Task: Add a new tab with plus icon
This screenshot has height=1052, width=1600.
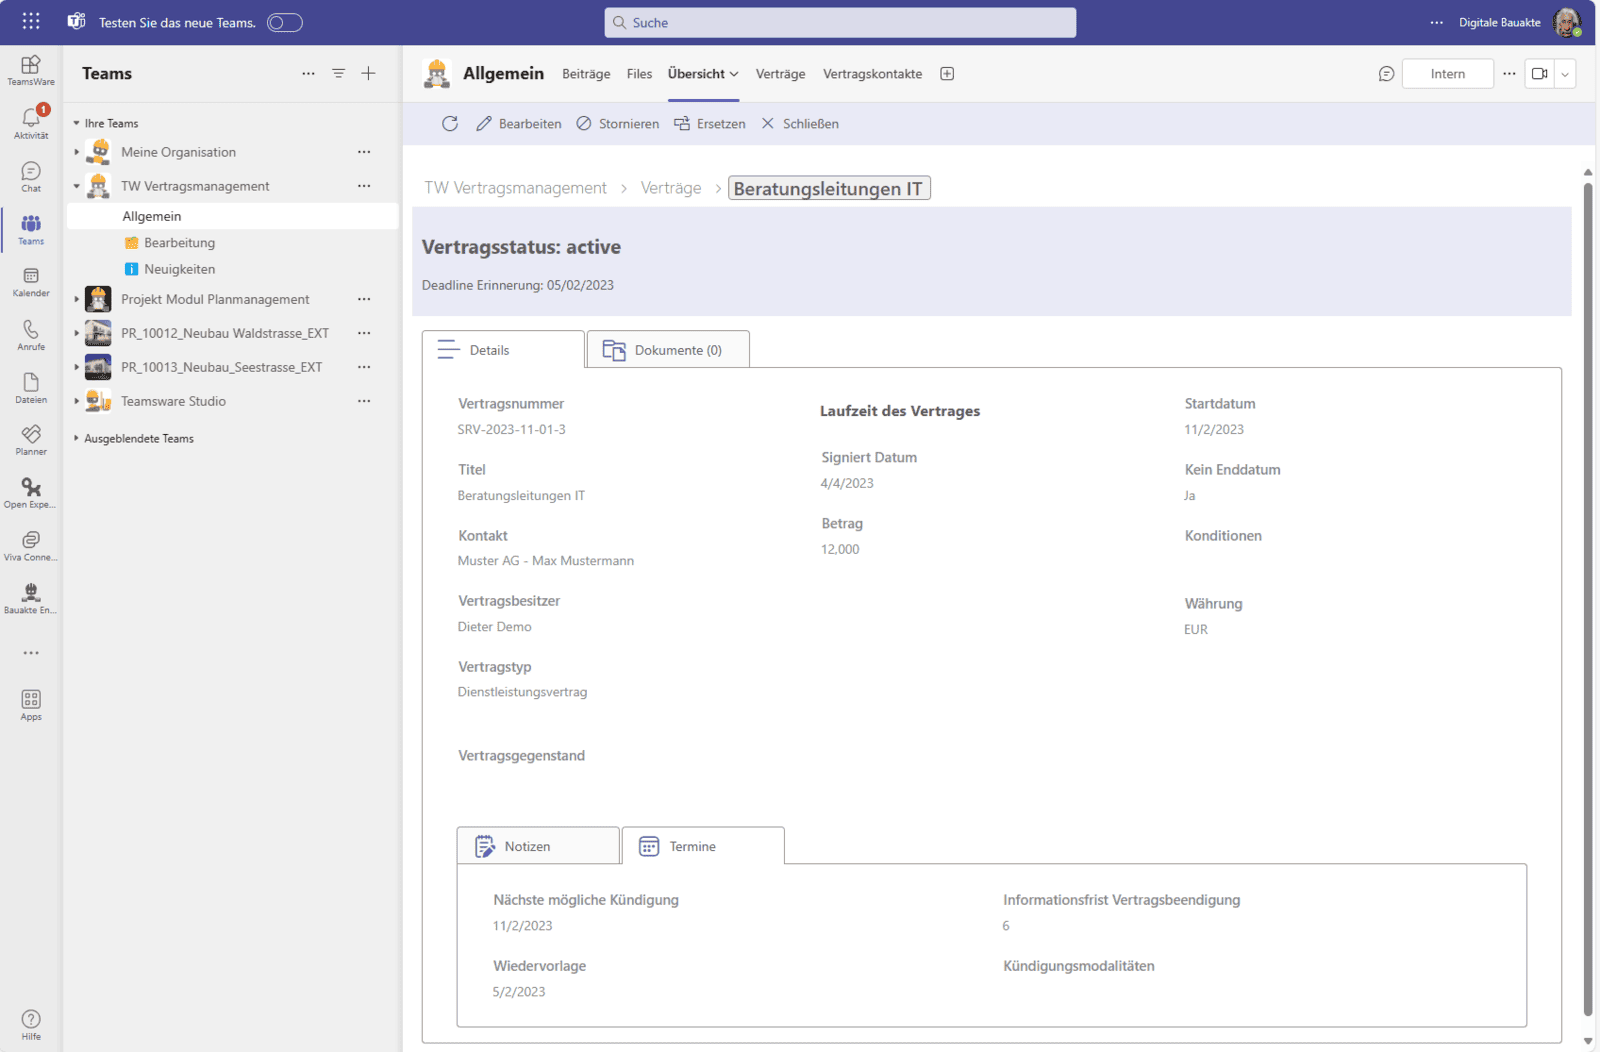Action: (x=947, y=74)
